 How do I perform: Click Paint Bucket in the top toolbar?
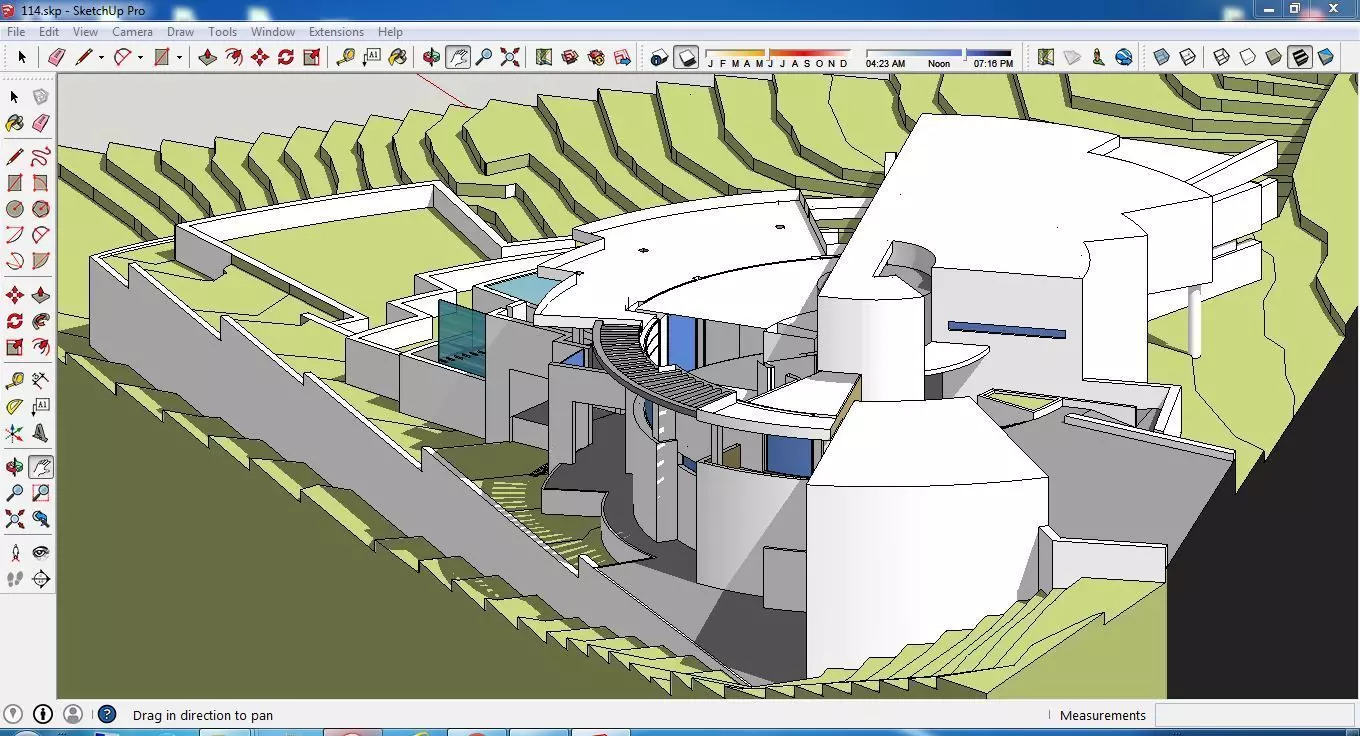click(x=397, y=57)
